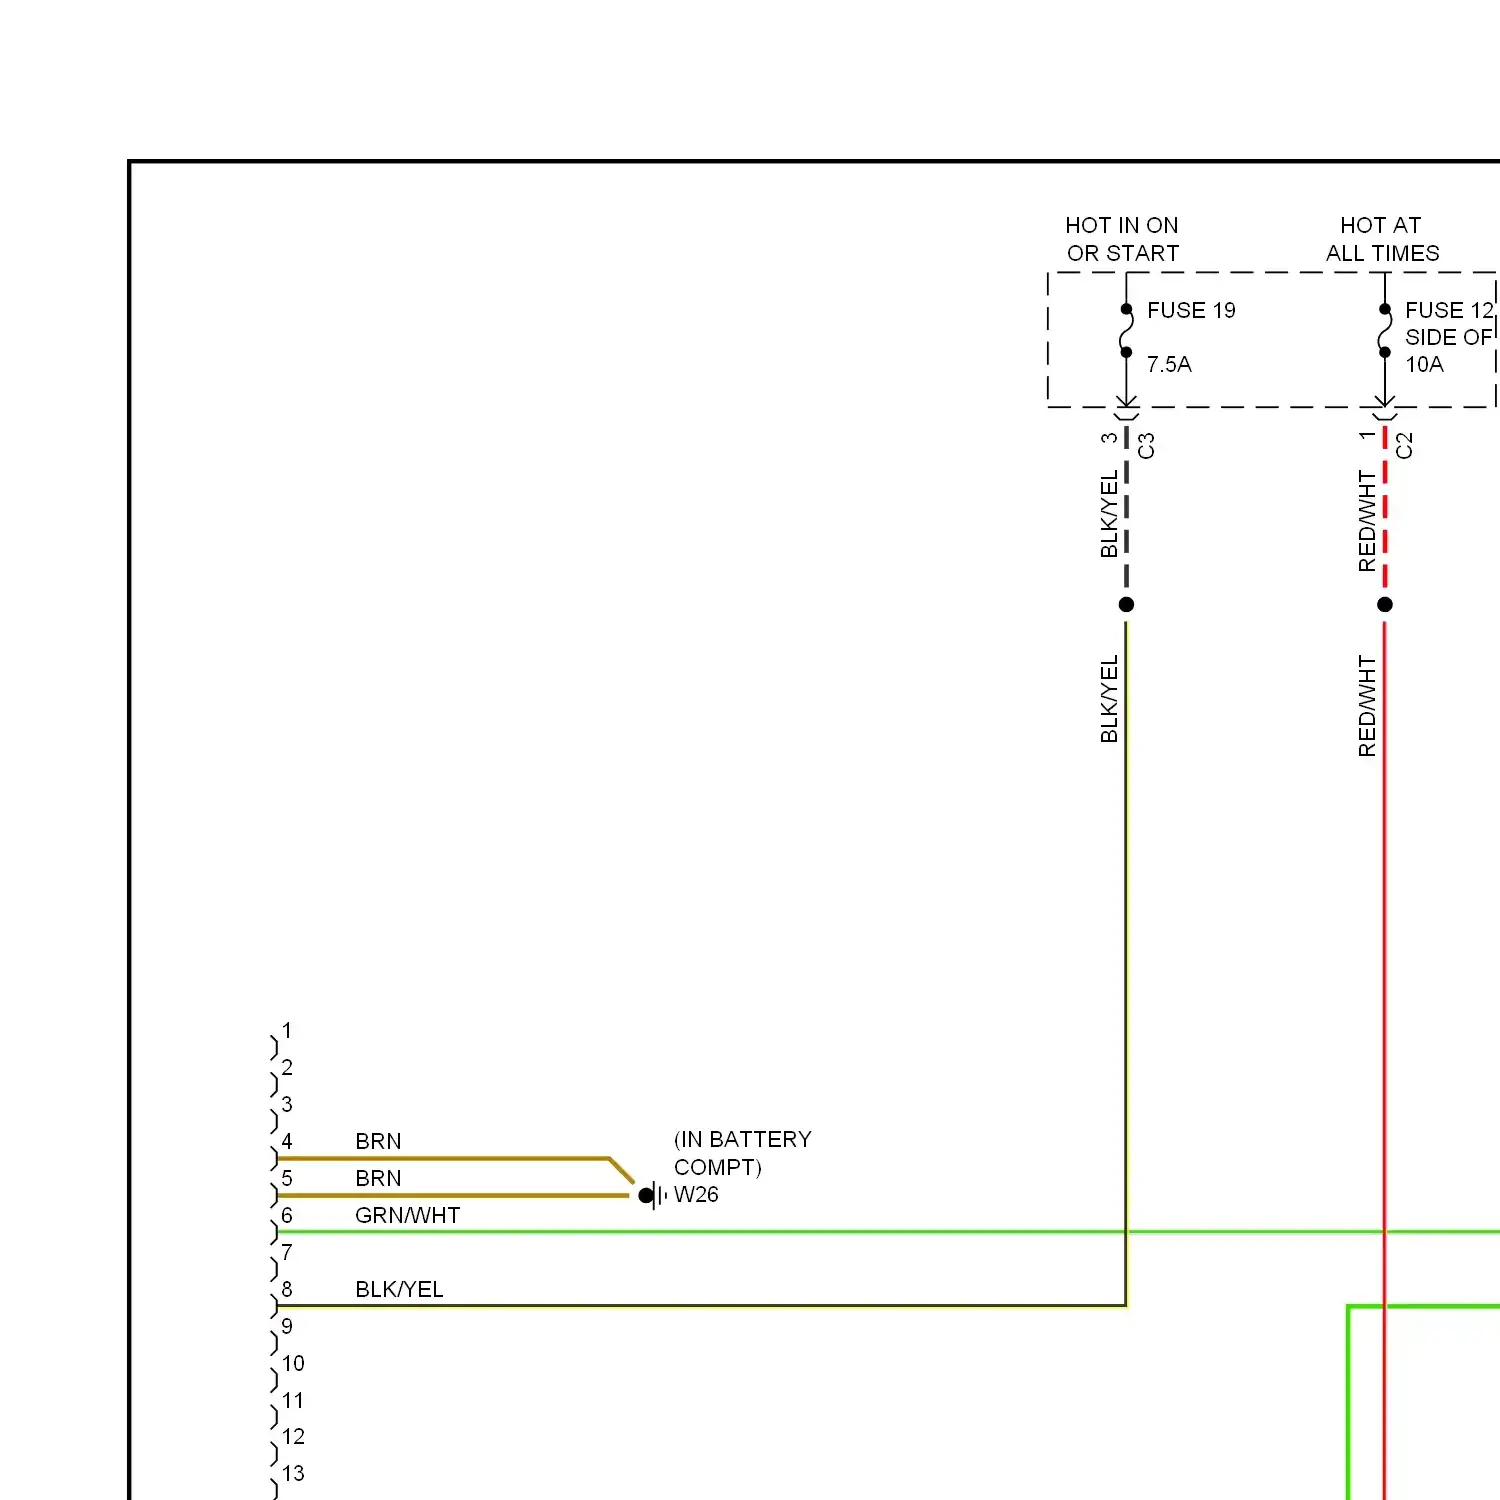Click connector pin number 4
Screen dimensions: 1500x1500
coord(287,1141)
